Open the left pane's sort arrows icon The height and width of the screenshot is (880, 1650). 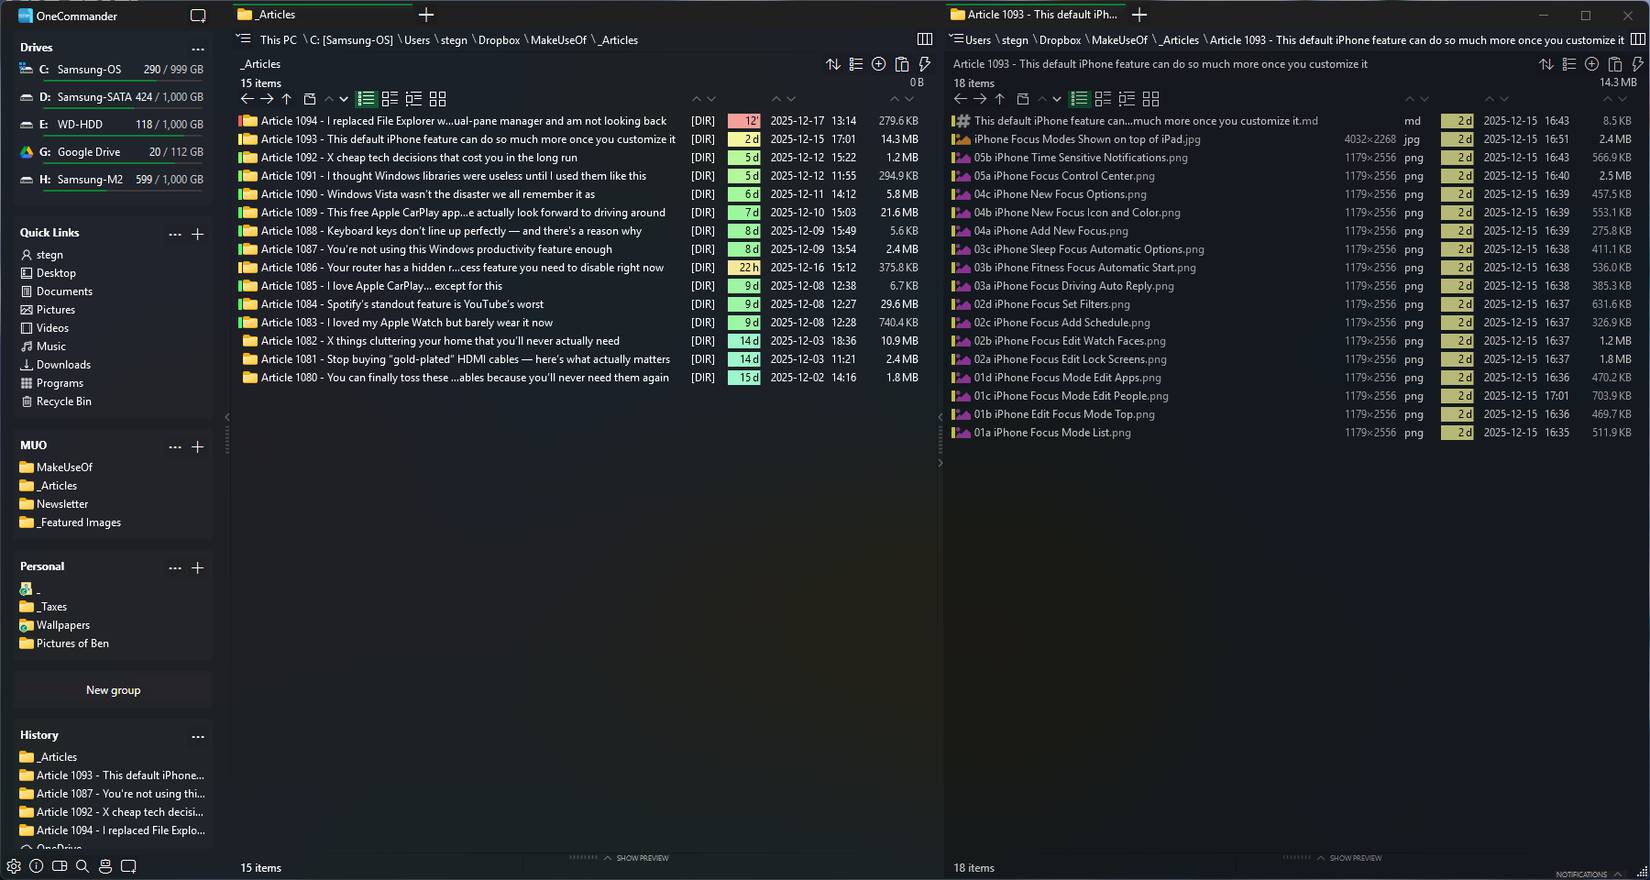coord(833,64)
